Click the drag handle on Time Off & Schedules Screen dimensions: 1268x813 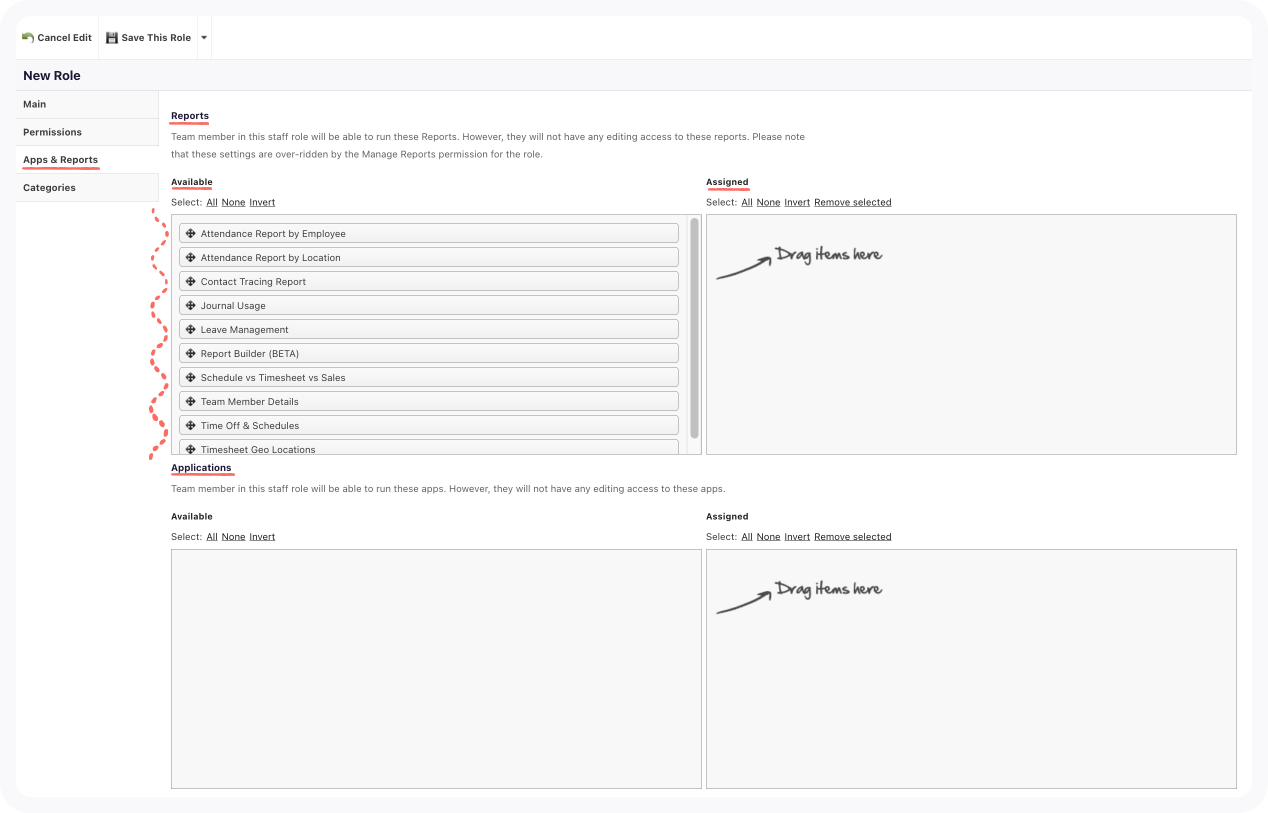(190, 425)
